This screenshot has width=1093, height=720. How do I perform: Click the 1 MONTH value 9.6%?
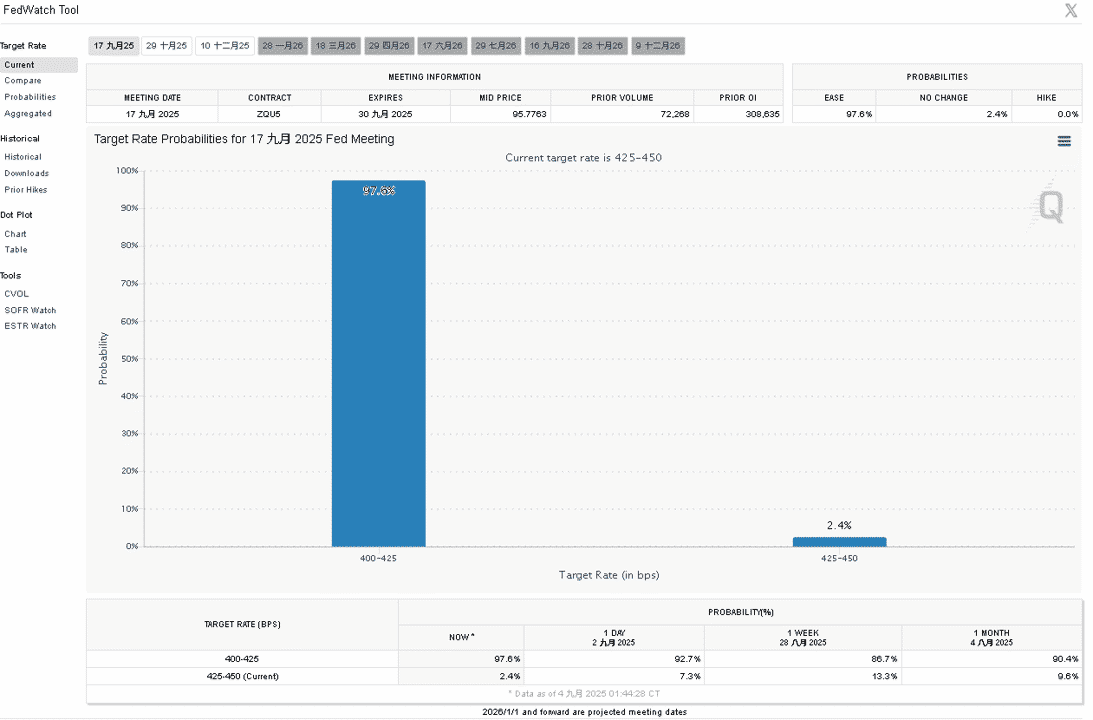[x=1067, y=676]
